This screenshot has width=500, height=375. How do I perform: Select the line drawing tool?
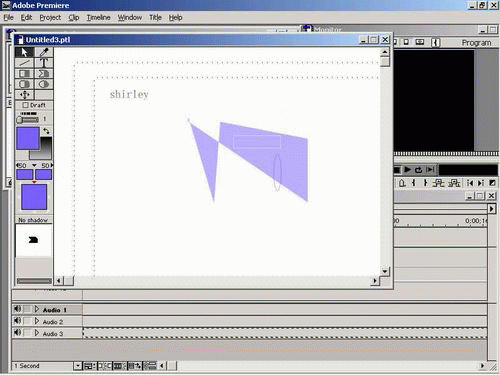24,63
